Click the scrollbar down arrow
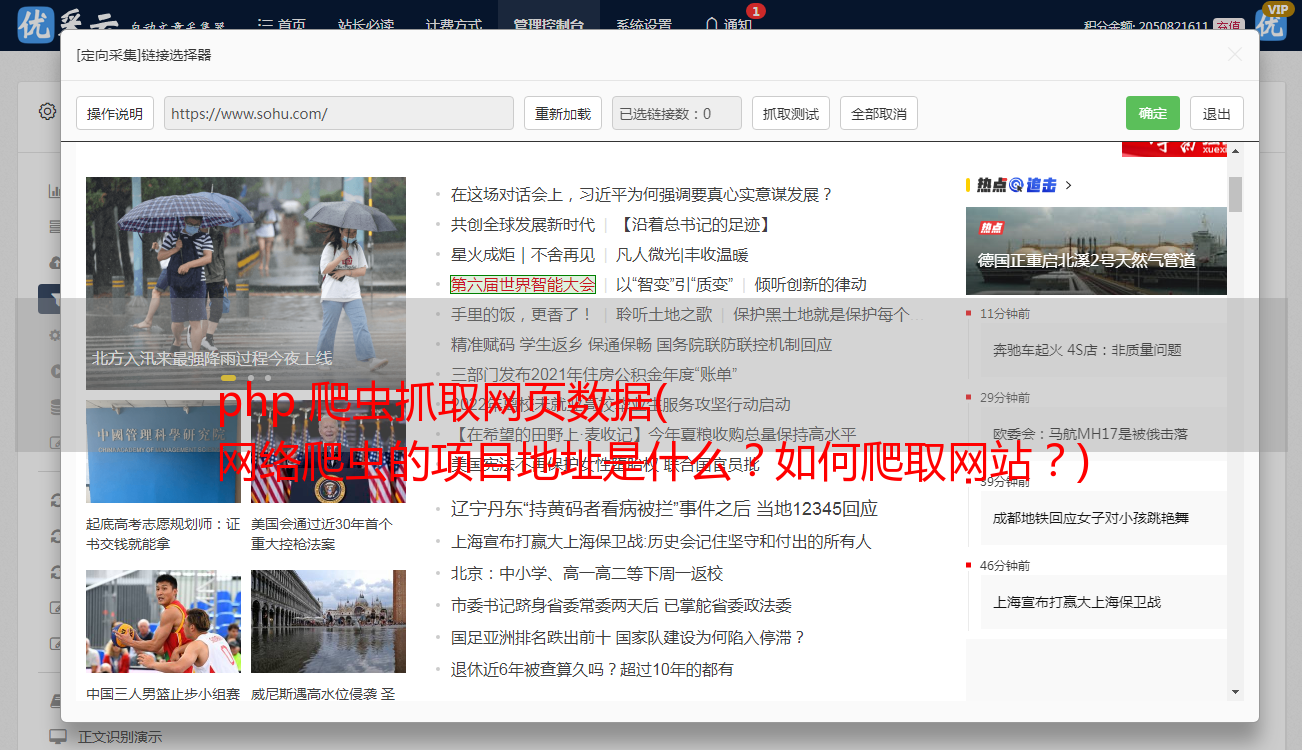Image resolution: width=1302 pixels, height=750 pixels. click(x=1235, y=691)
